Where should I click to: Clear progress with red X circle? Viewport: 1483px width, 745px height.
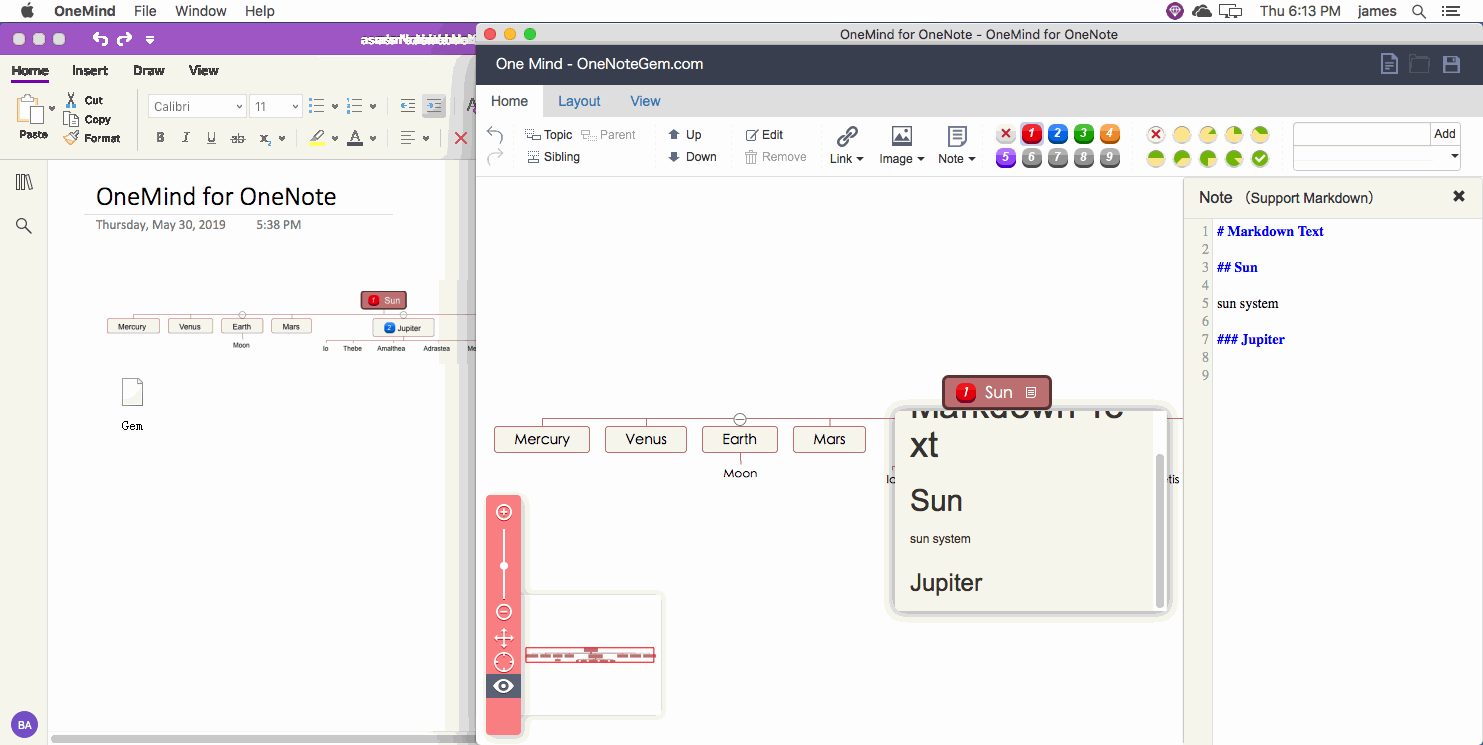pyautogui.click(x=1156, y=135)
